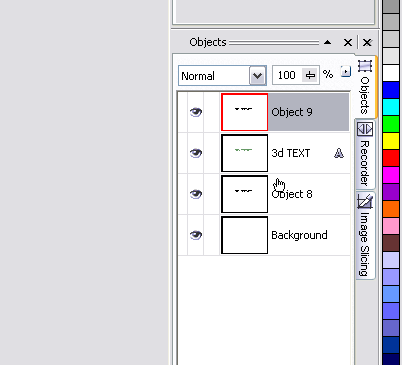The image size is (402, 365).
Task: Hide the Object 9 layer eye icon
Action: pyautogui.click(x=196, y=112)
